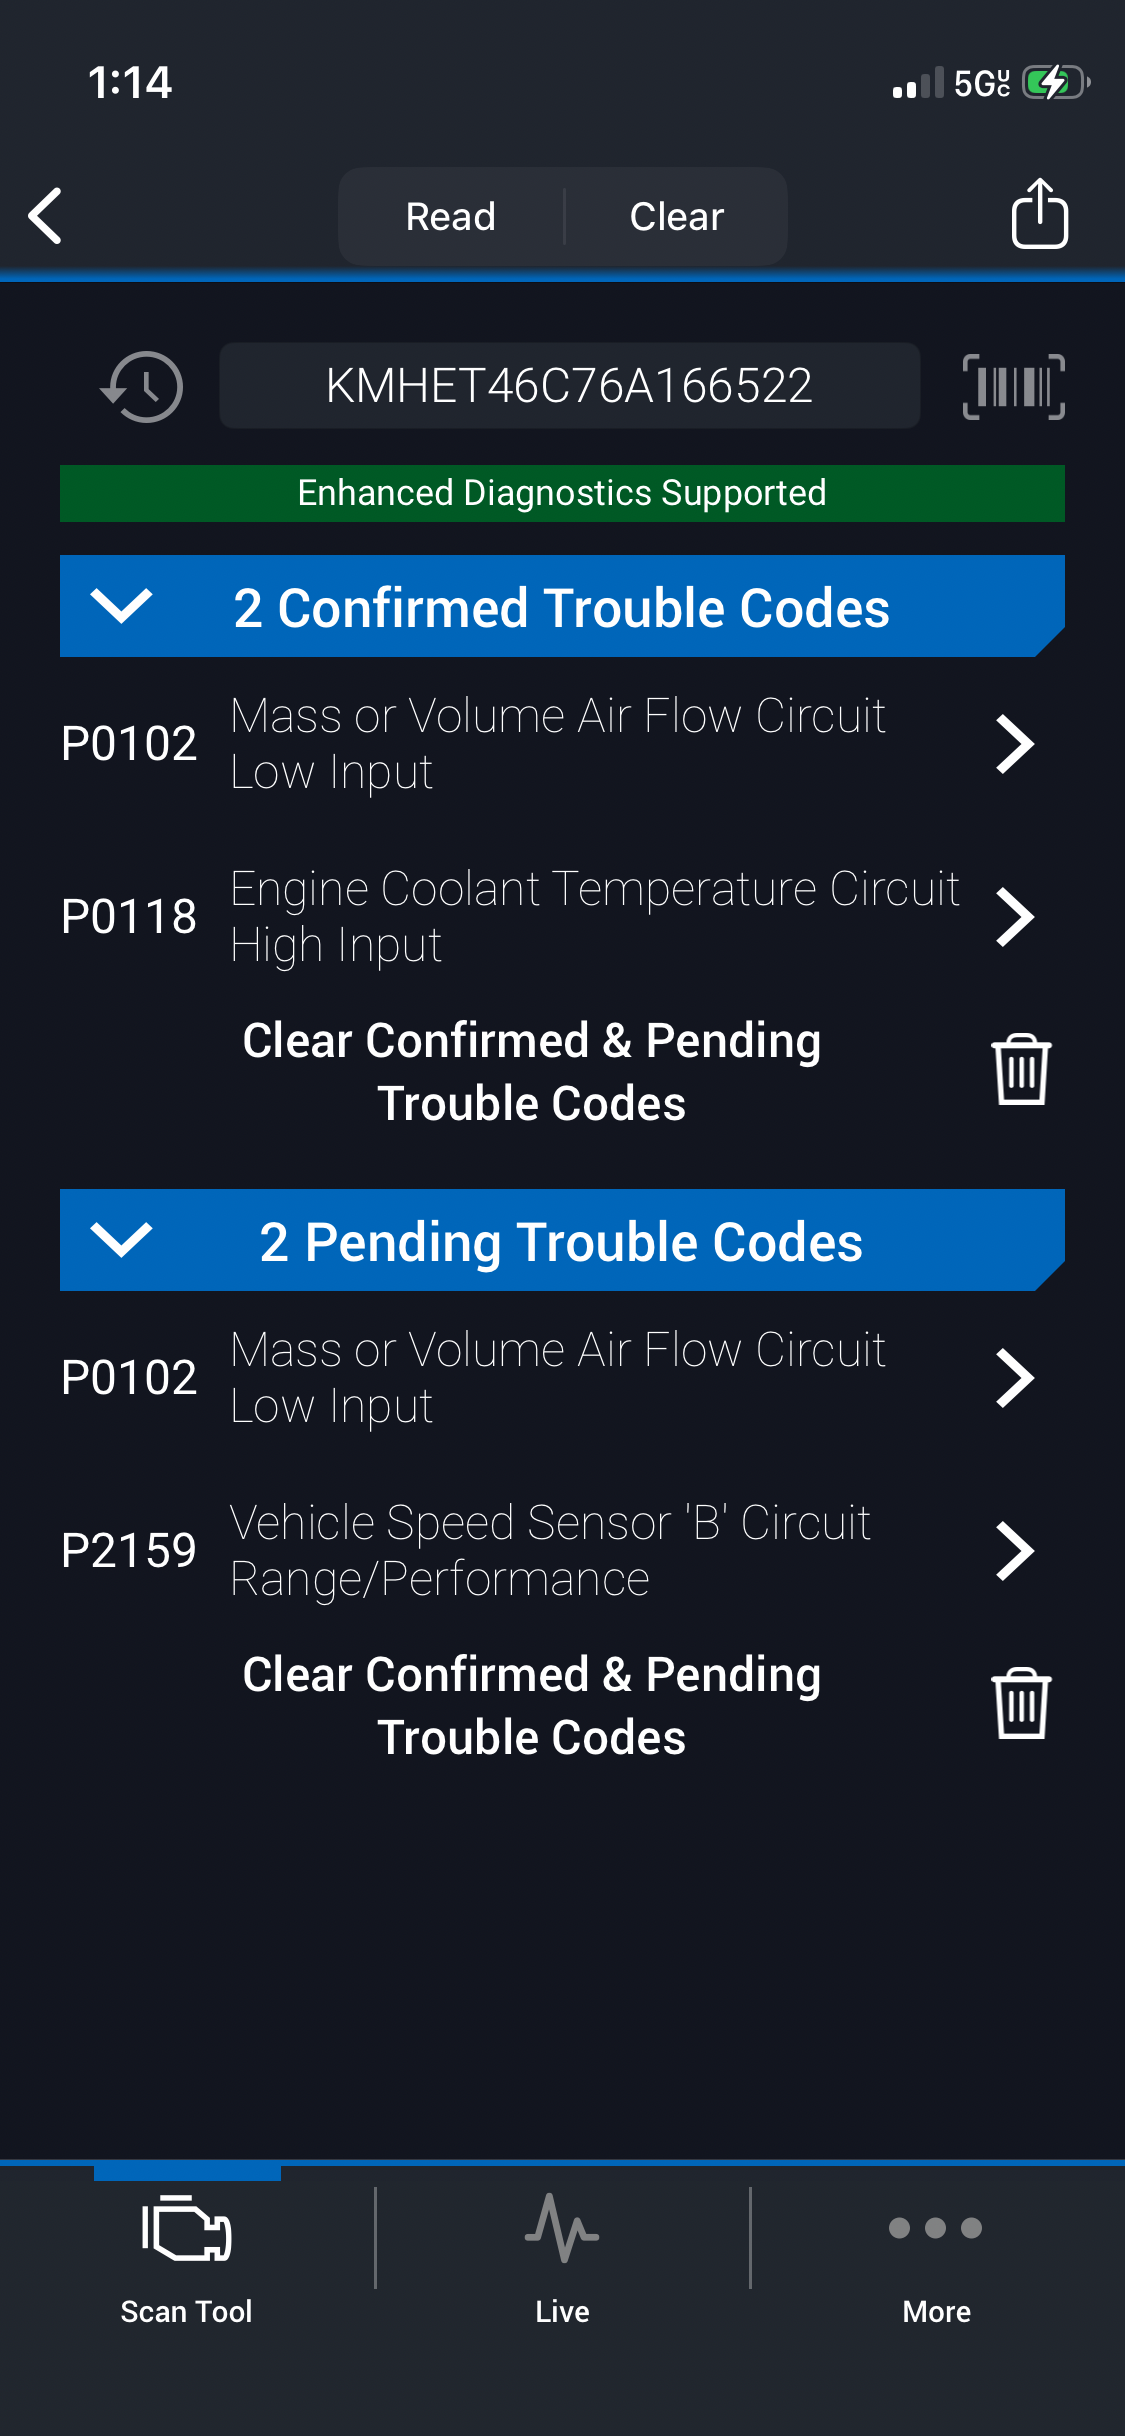Tap the back arrow icon
Viewport: 1125px width, 2436px height.
point(46,216)
